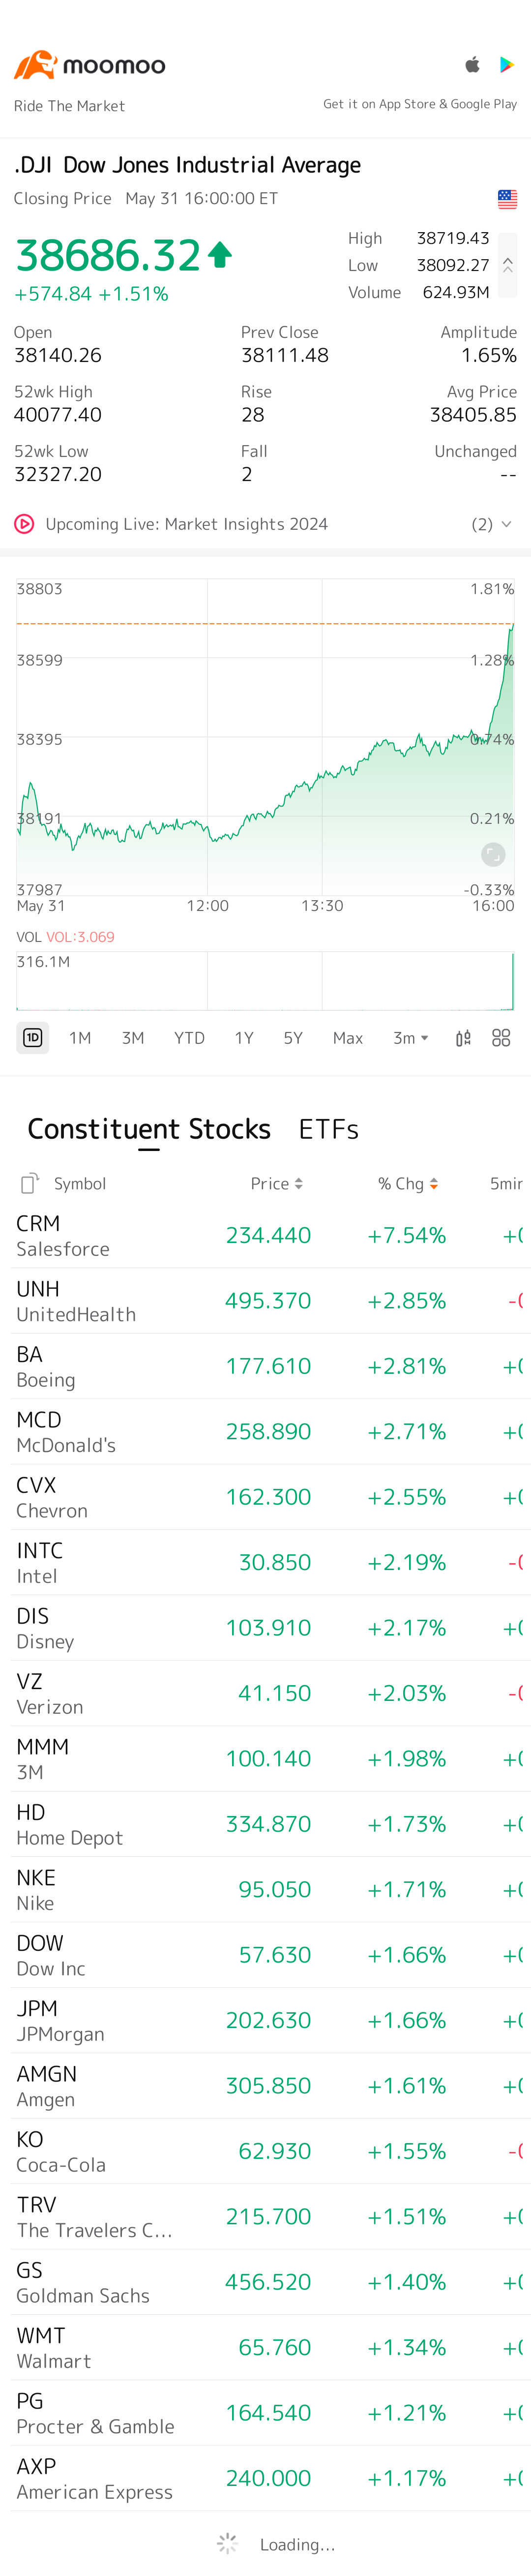Select the YTD chart range
Viewport: 531px width, 2576px height.
coord(189,1038)
